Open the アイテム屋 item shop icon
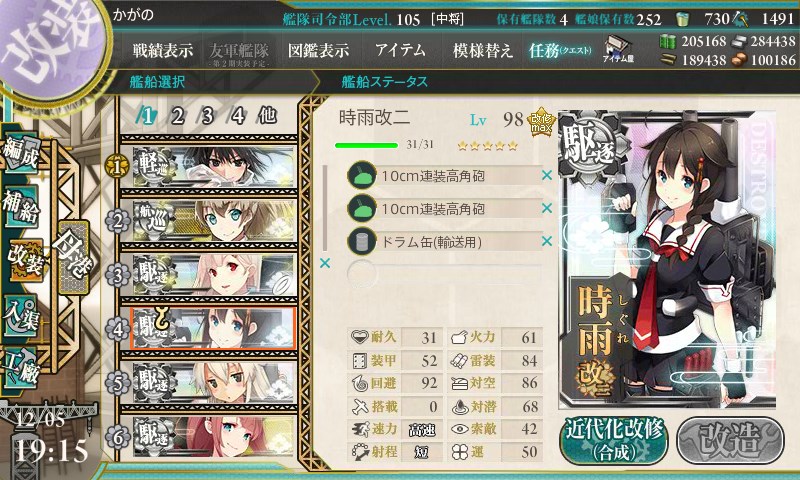 [x=618, y=49]
